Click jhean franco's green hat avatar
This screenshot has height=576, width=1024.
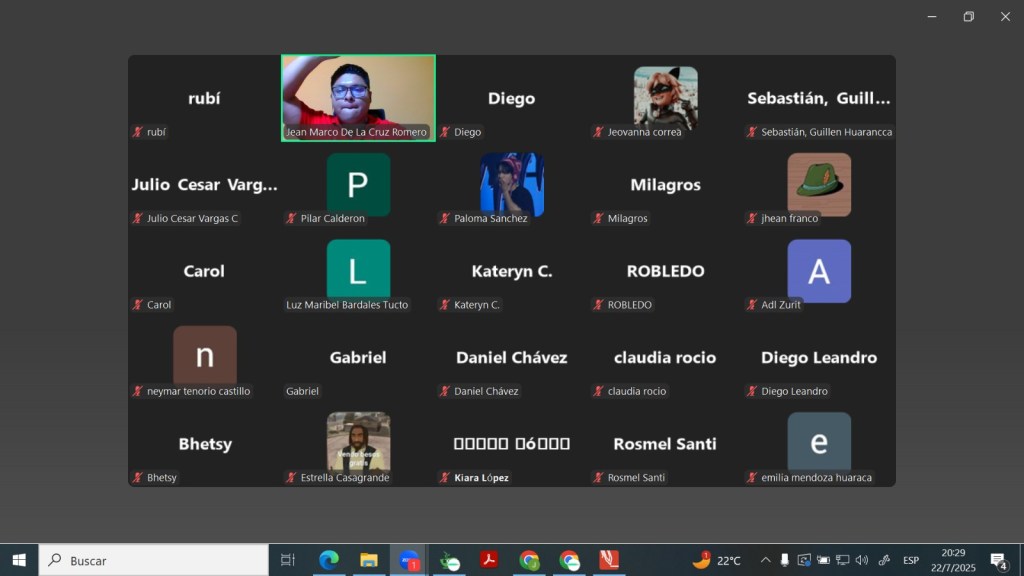819,184
